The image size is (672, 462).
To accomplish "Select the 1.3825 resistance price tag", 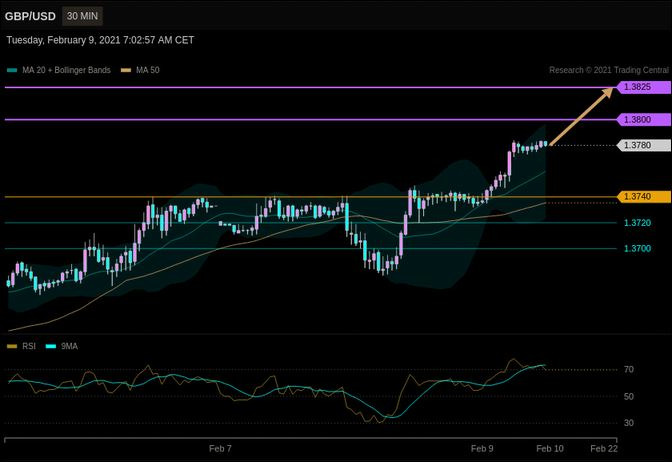I will point(644,87).
